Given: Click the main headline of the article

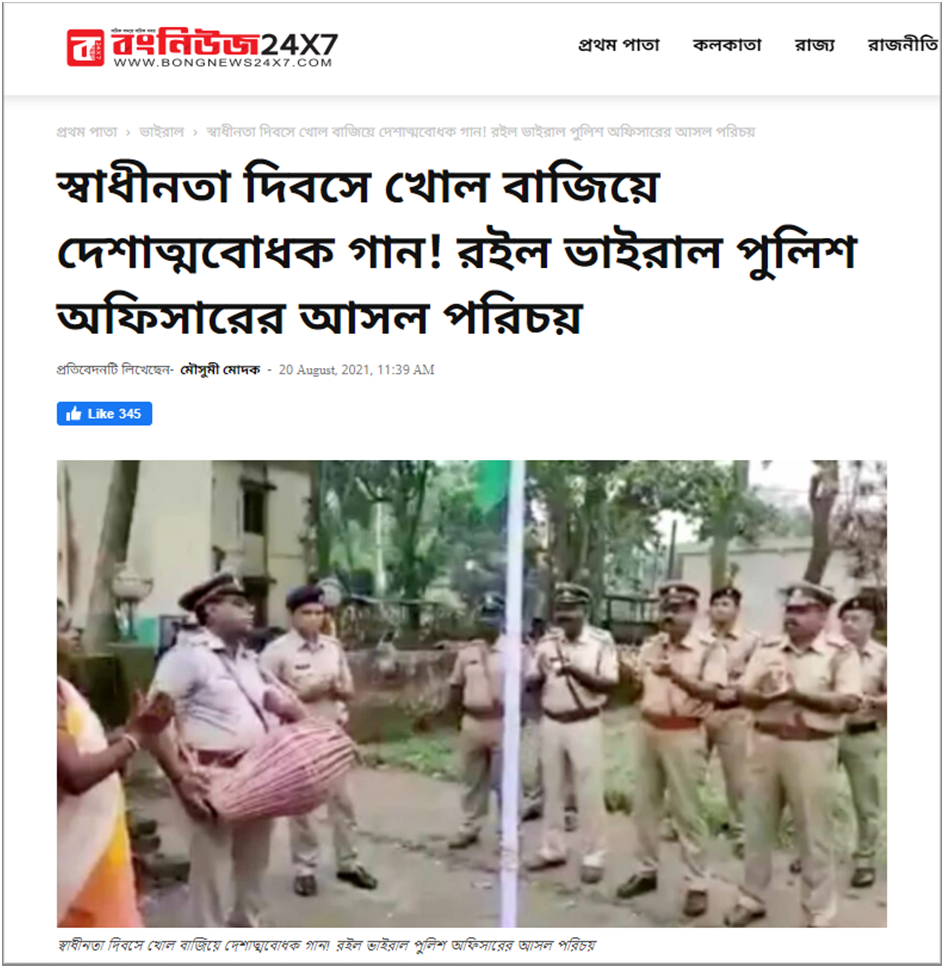Looking at the screenshot, I should (x=456, y=252).
